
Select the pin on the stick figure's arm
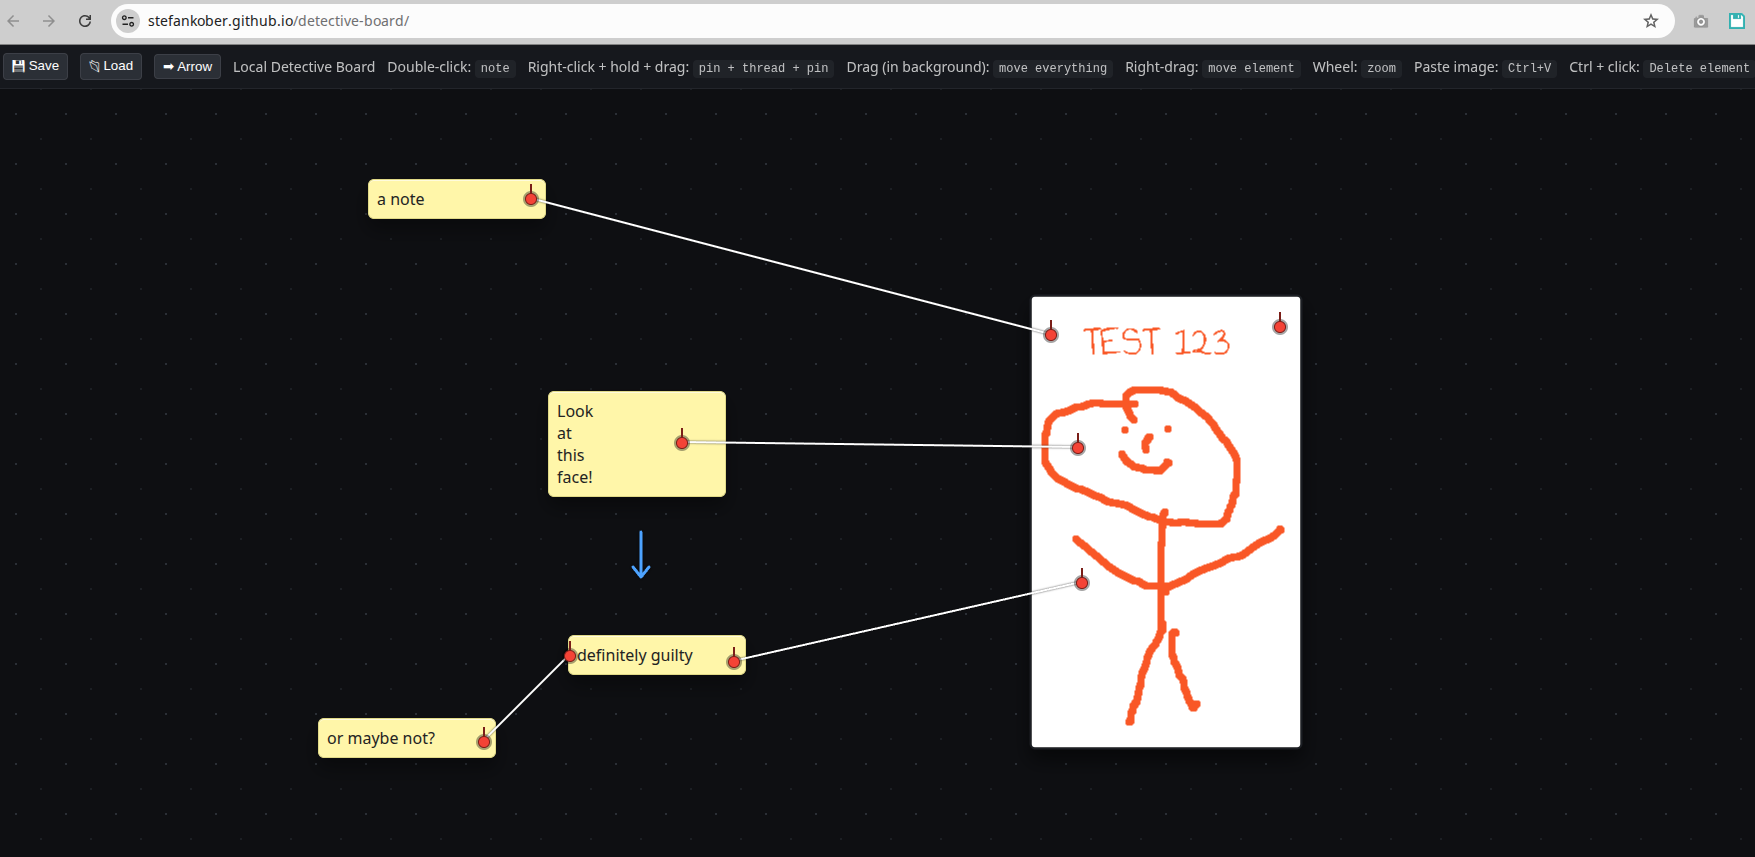(1082, 581)
